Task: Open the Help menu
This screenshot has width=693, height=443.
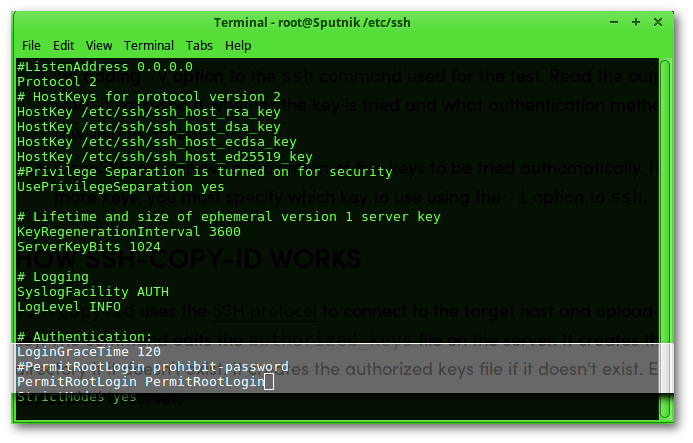Action: (238, 46)
